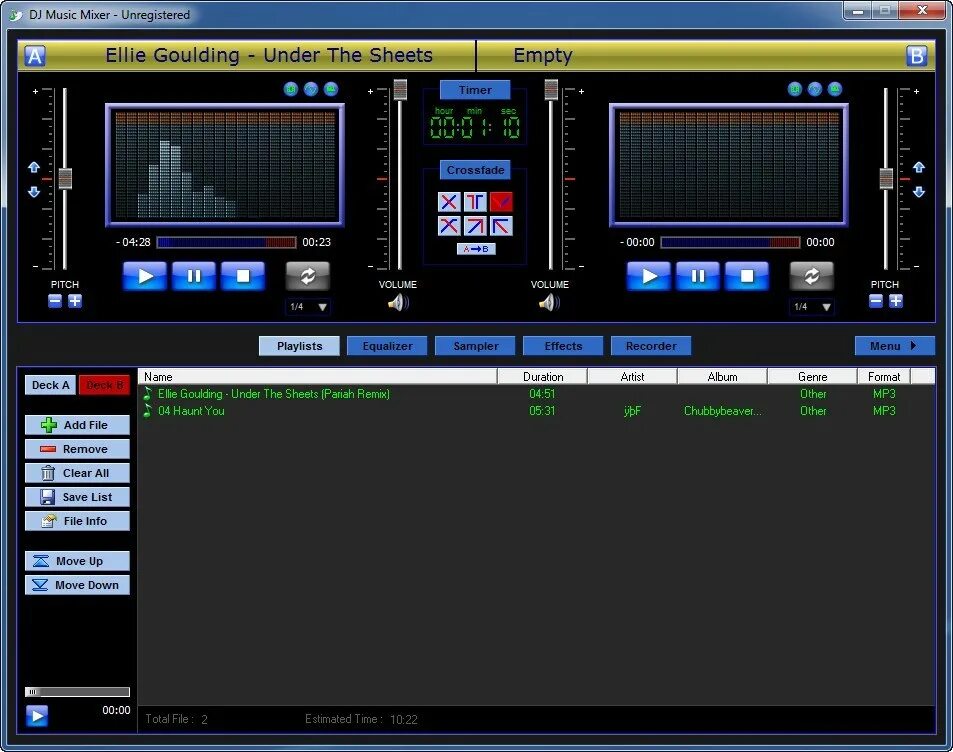Switch to Equalizer tab
This screenshot has height=752, width=953.
click(x=387, y=346)
